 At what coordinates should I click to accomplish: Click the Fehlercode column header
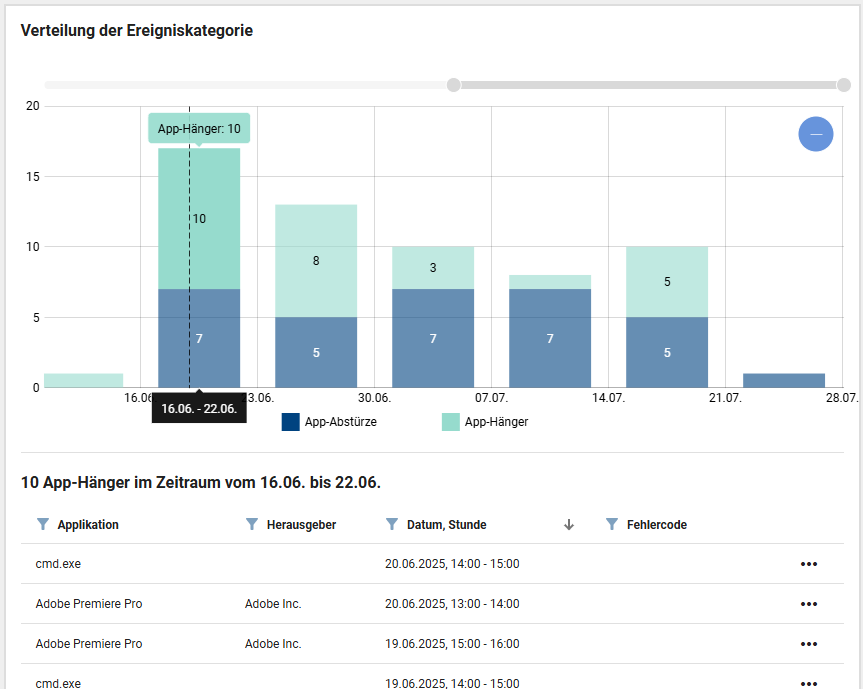click(x=656, y=525)
